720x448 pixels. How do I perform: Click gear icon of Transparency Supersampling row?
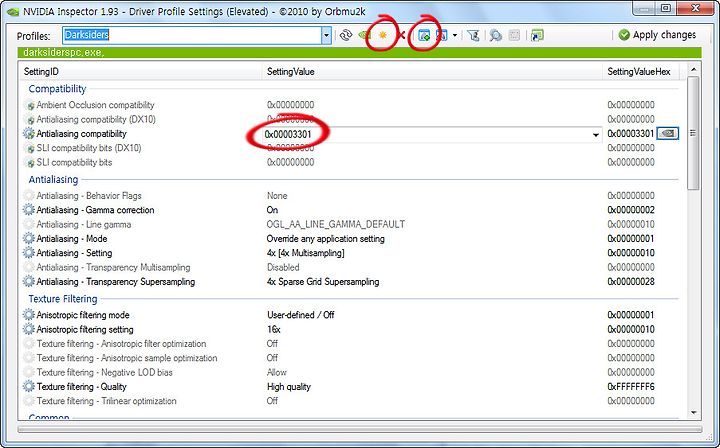click(28, 281)
